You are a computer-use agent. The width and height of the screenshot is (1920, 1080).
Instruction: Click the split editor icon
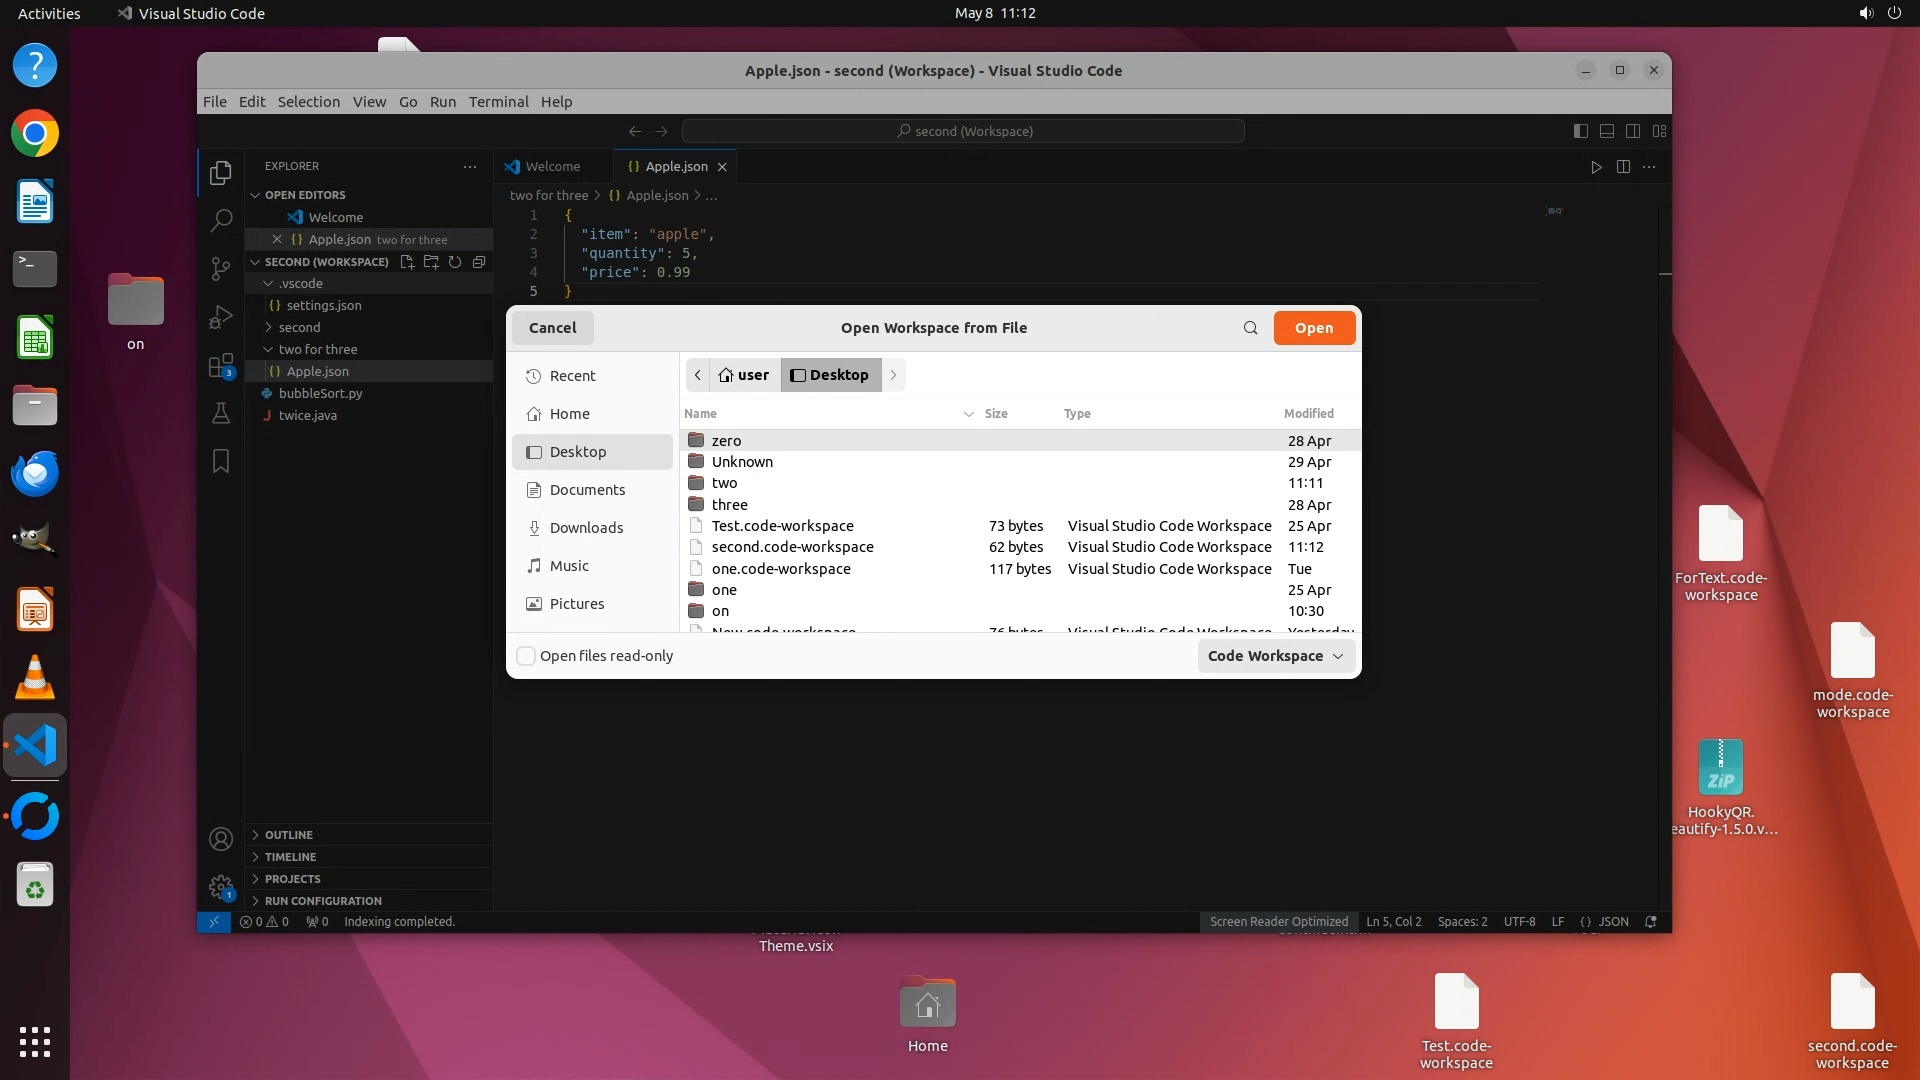1623,167
